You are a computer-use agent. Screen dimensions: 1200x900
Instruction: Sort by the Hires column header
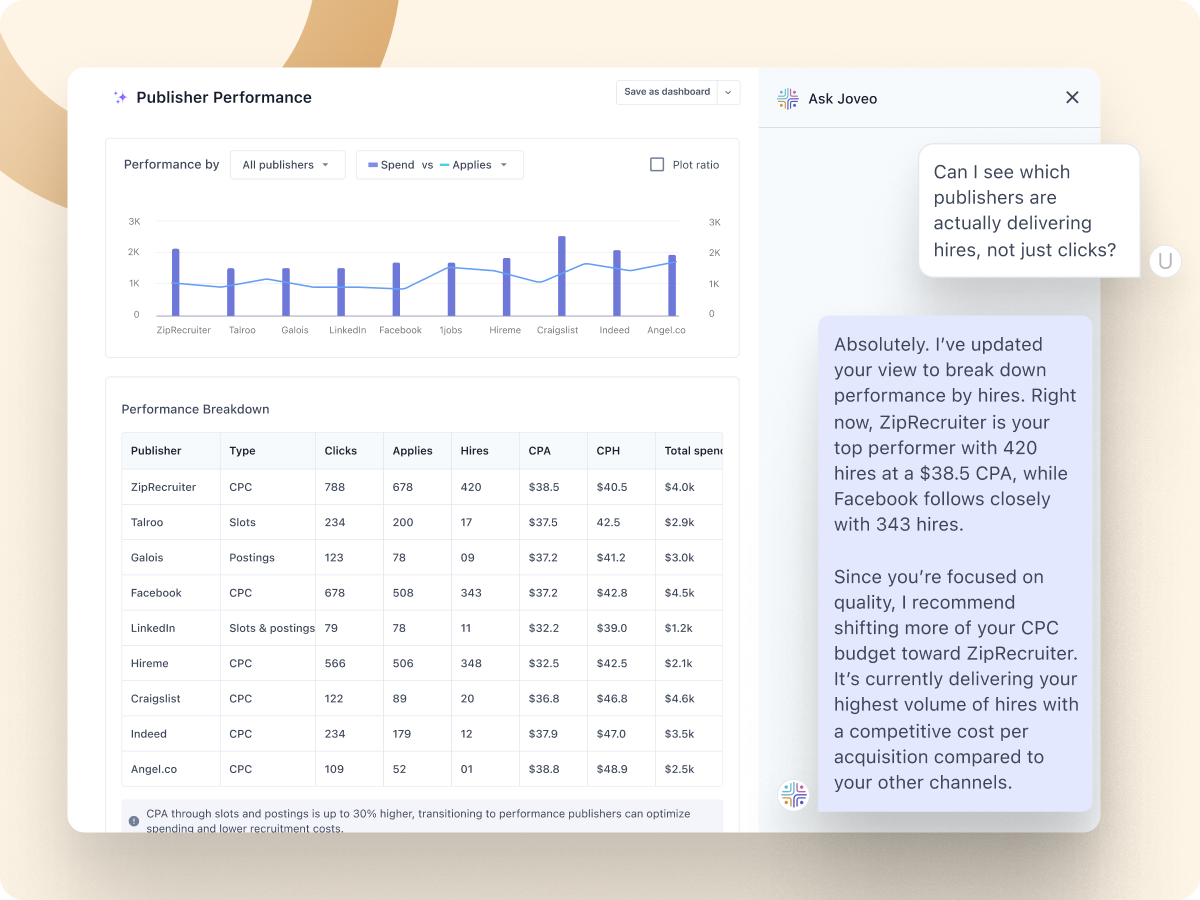[474, 451]
